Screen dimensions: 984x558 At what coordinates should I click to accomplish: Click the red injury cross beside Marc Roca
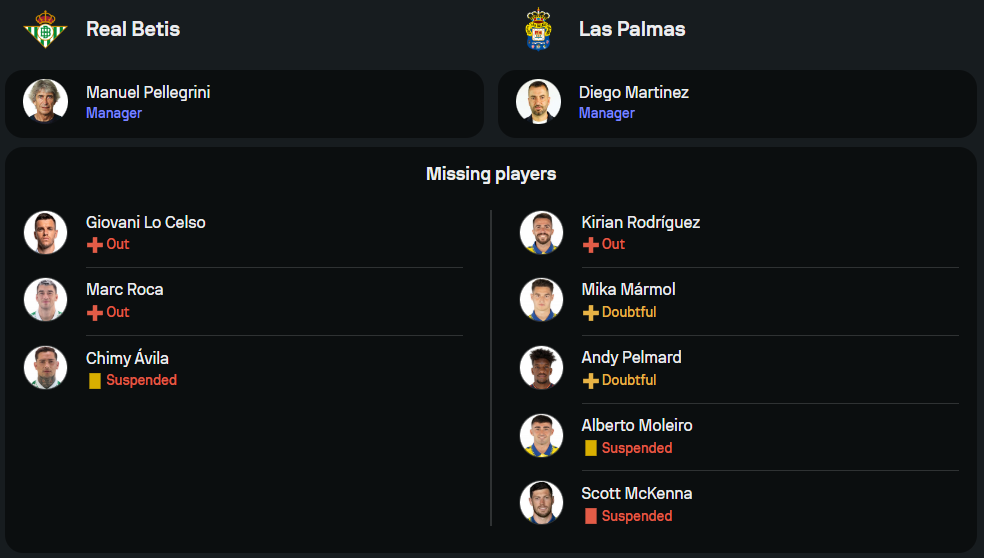click(95, 313)
